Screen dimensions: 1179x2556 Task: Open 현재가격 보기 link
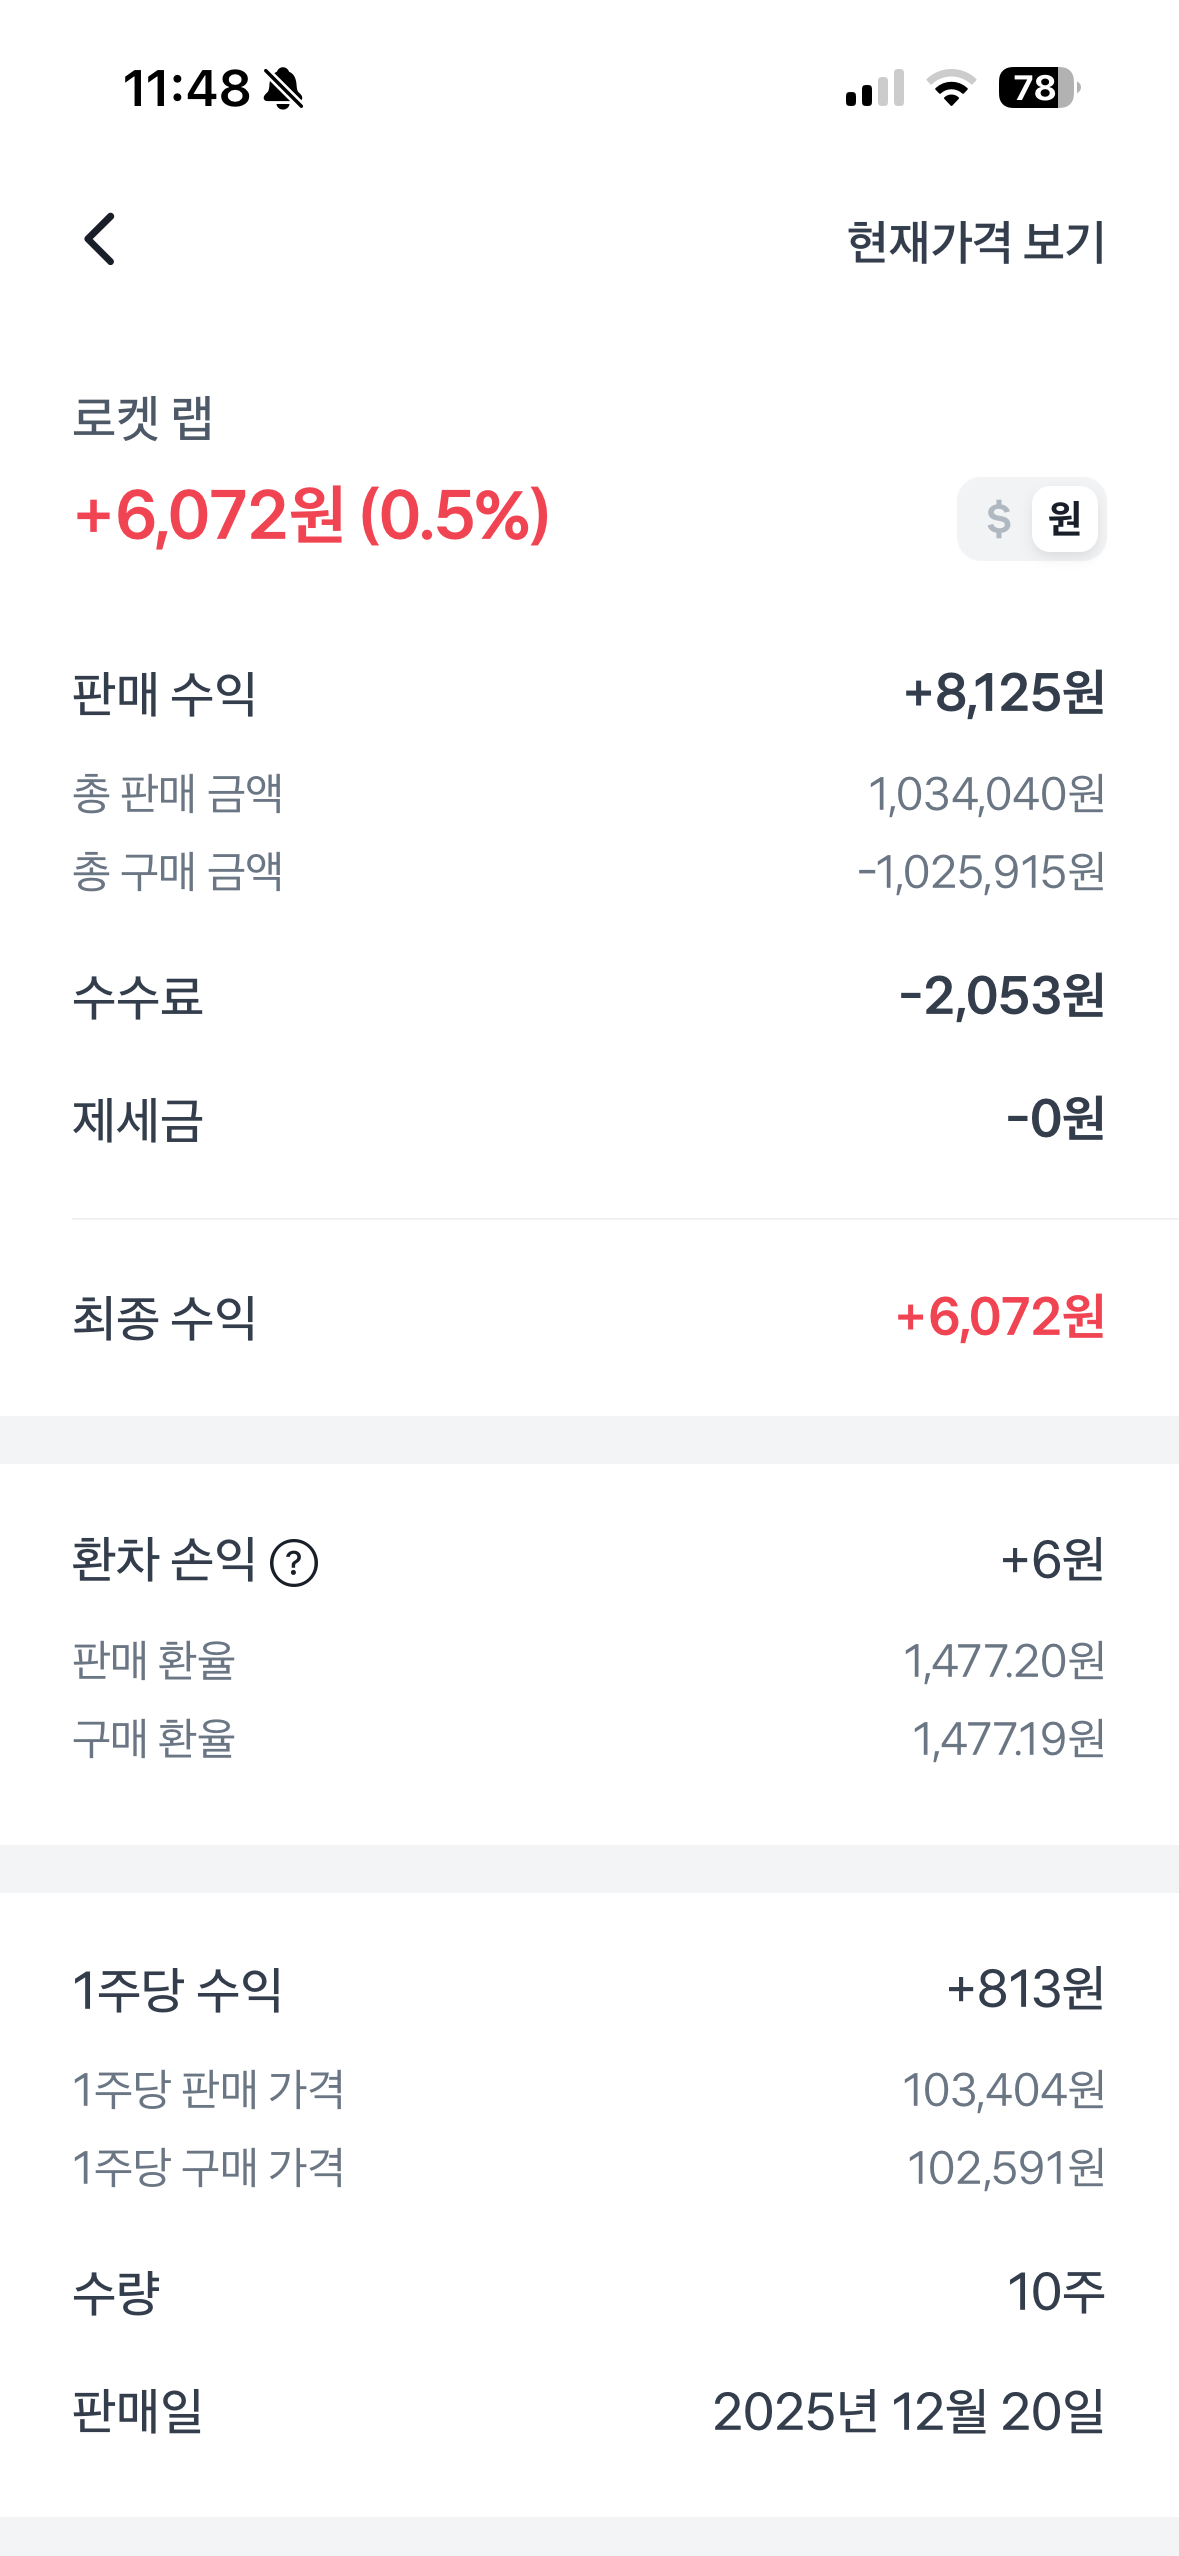click(975, 242)
